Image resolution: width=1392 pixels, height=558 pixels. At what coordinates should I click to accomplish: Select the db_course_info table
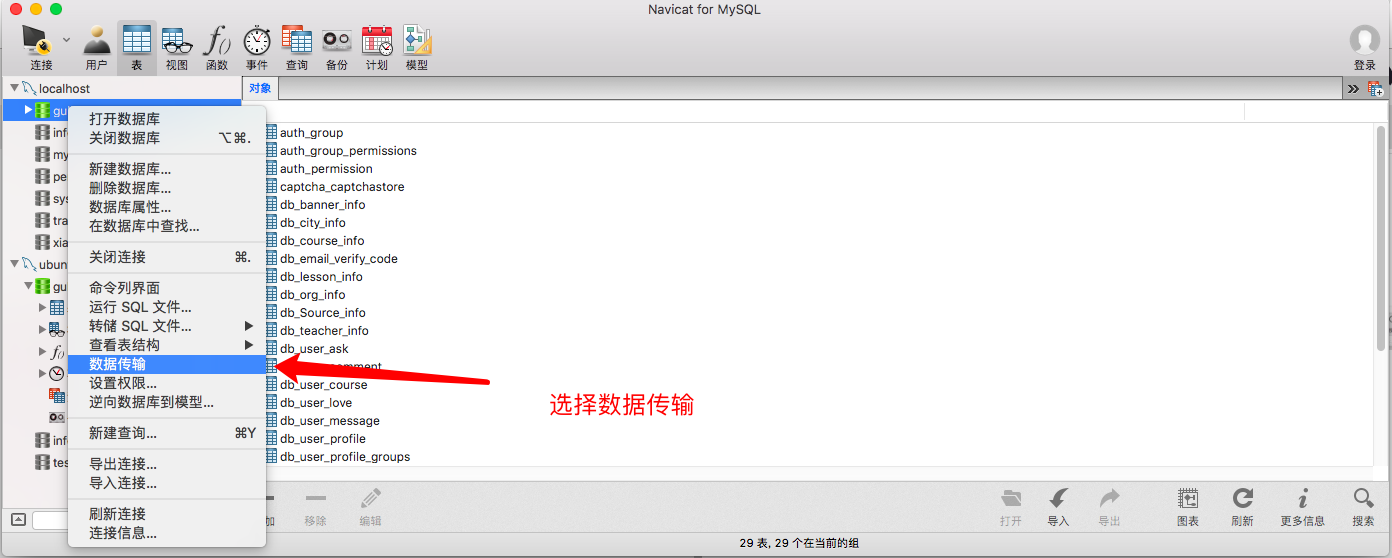pyautogui.click(x=322, y=240)
